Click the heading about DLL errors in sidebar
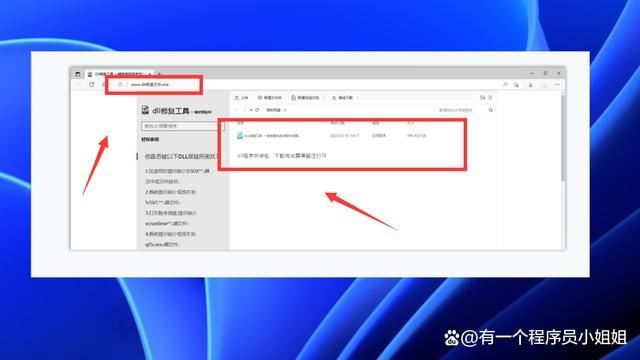 (182, 156)
